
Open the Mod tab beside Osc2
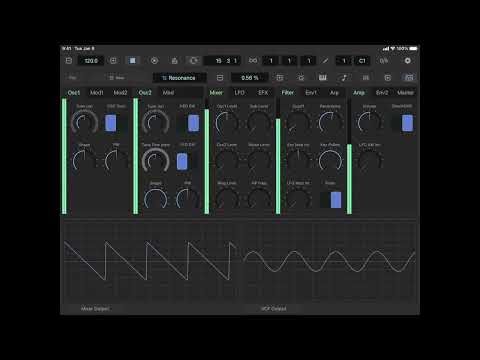[x=168, y=93]
